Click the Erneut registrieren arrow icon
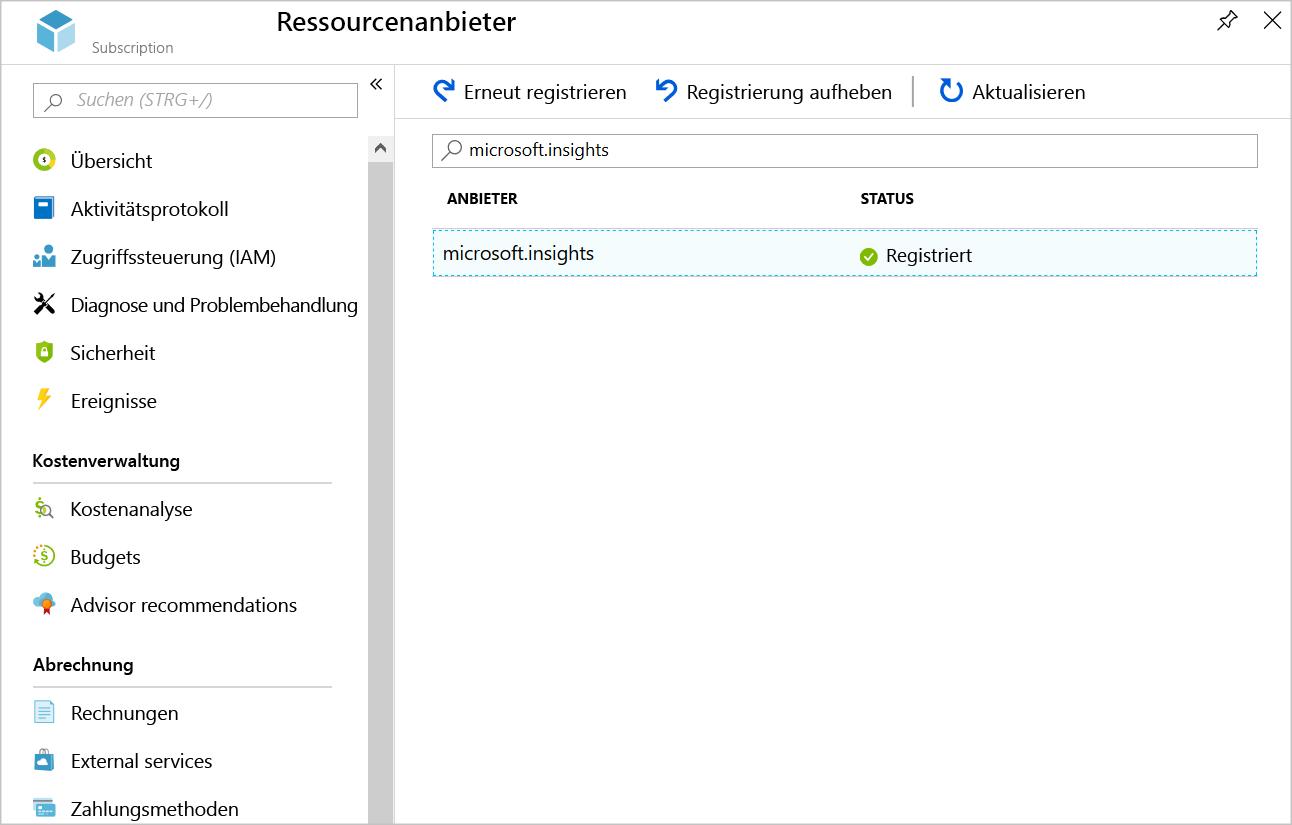1292x825 pixels. click(444, 91)
